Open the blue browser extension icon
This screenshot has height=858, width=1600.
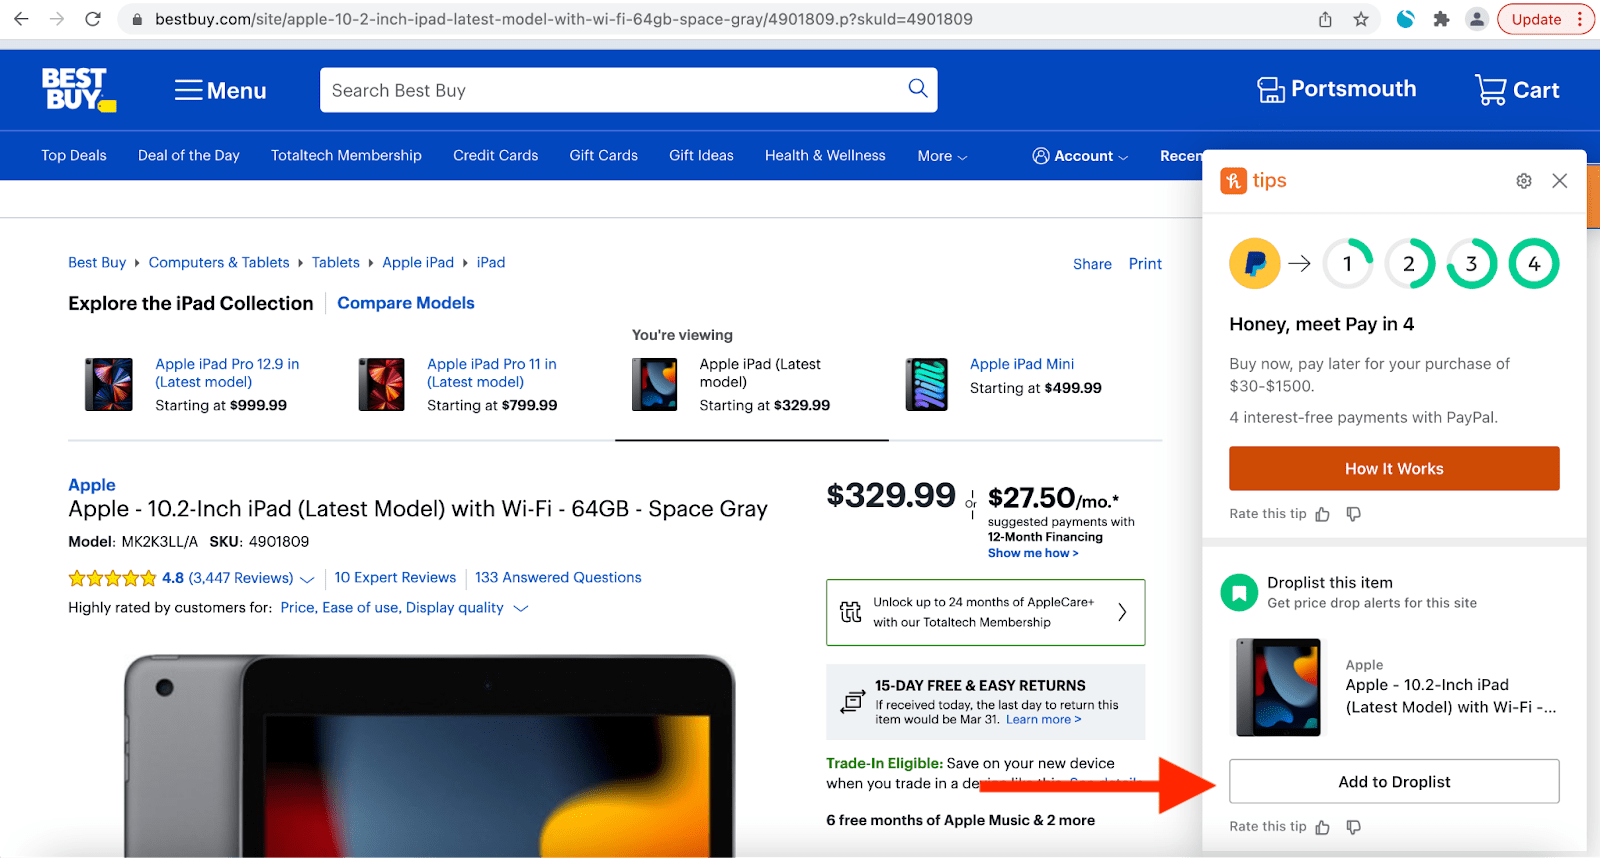pos(1405,19)
